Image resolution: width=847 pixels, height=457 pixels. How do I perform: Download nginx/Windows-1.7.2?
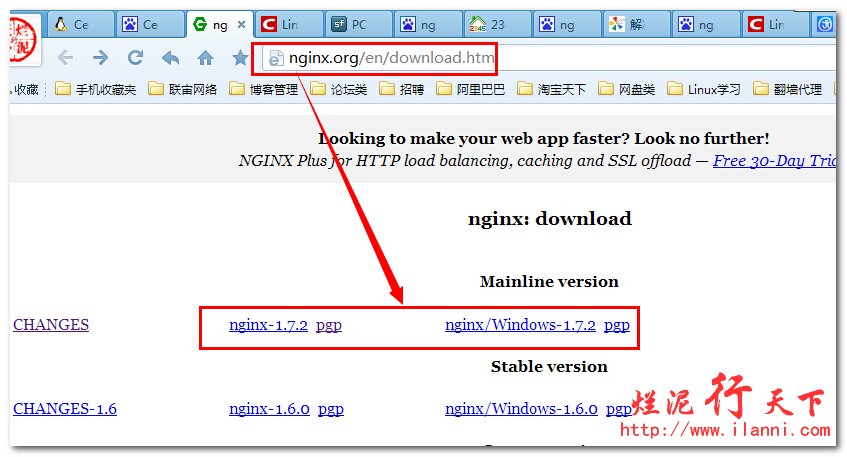(520, 325)
